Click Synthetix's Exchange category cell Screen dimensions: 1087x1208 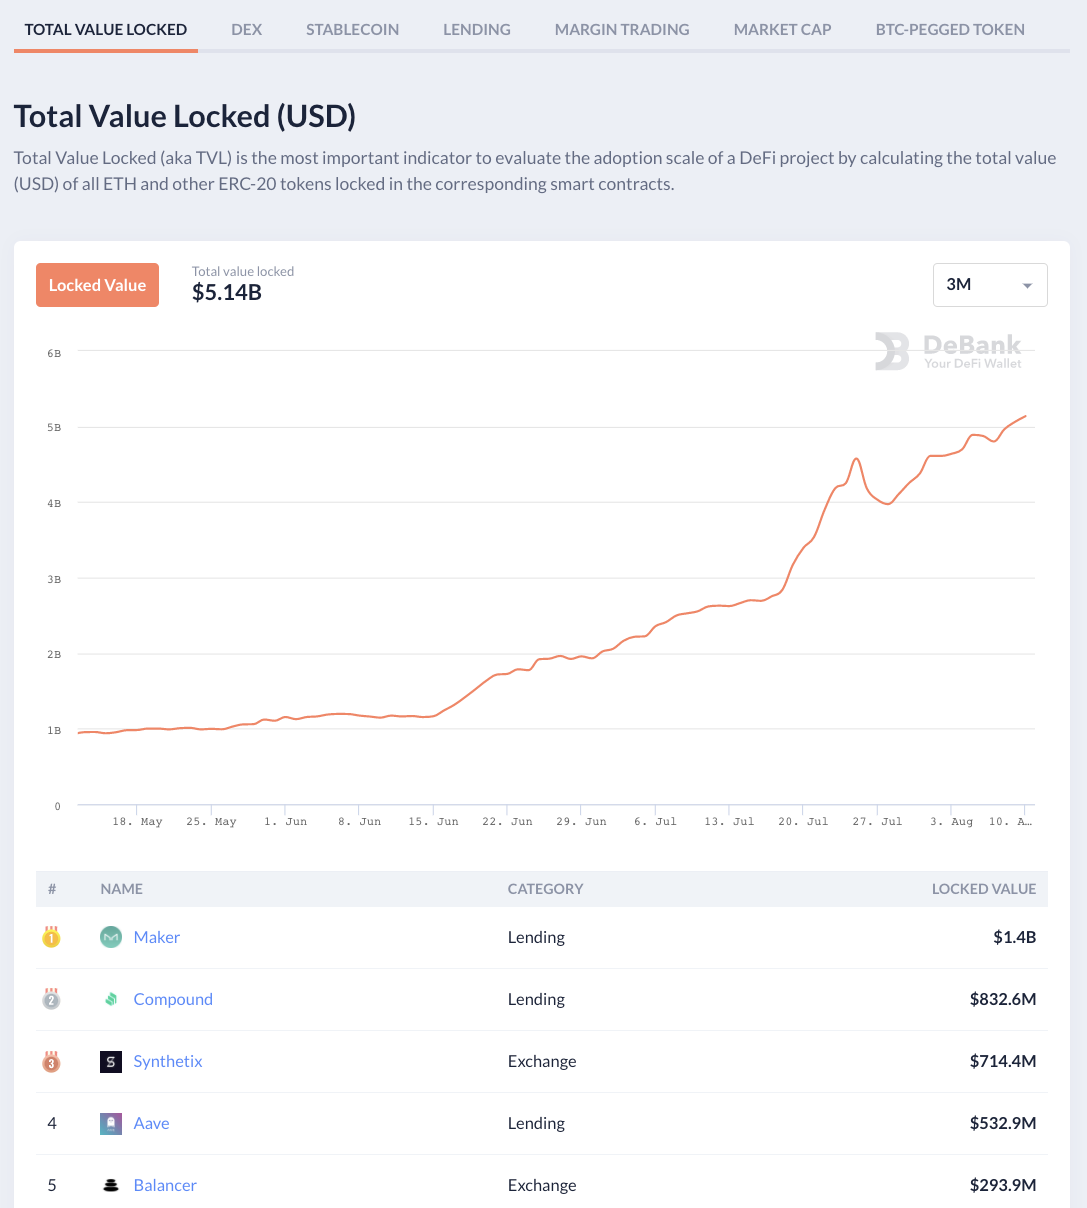[542, 1061]
